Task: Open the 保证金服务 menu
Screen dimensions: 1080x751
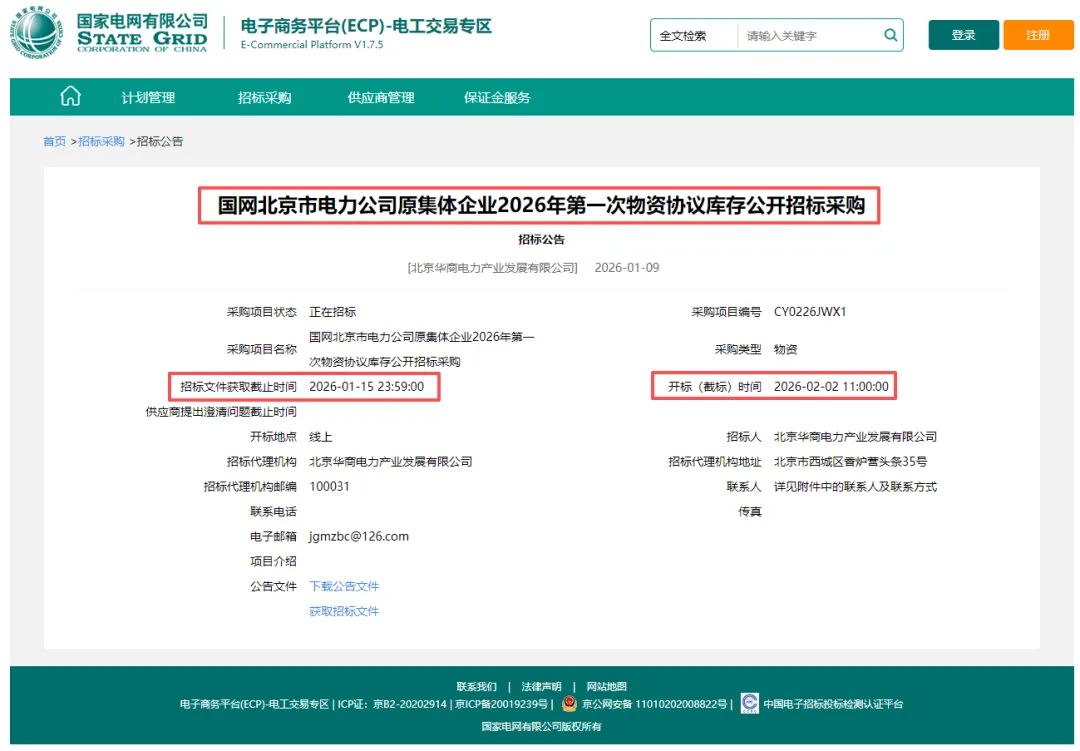Action: (497, 97)
